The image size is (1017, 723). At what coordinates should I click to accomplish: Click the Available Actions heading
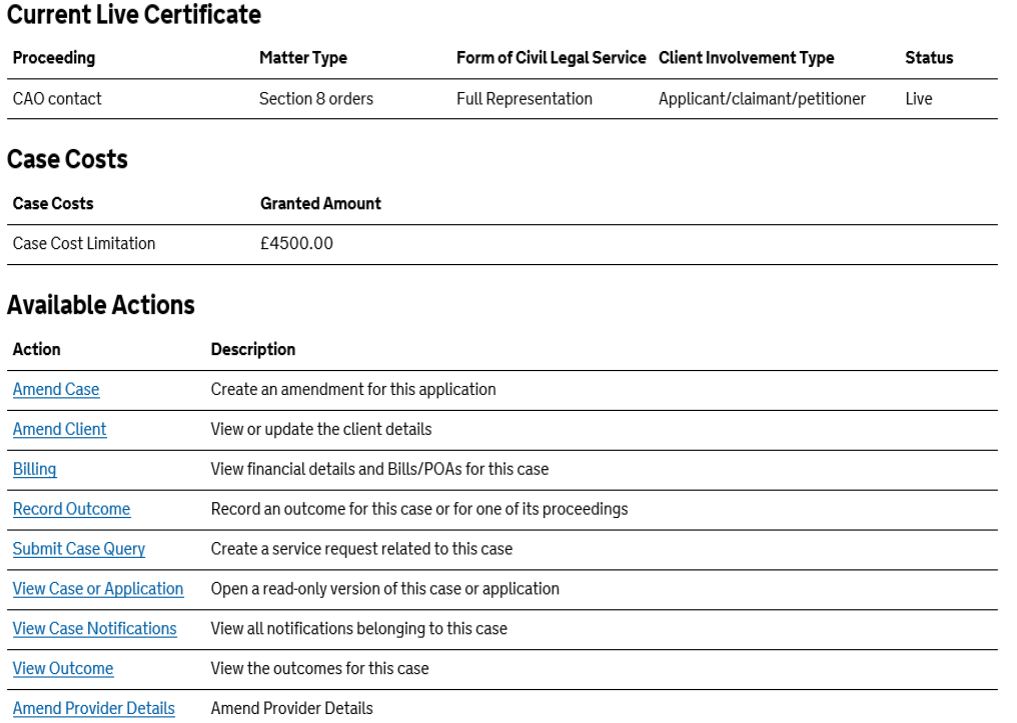click(101, 305)
